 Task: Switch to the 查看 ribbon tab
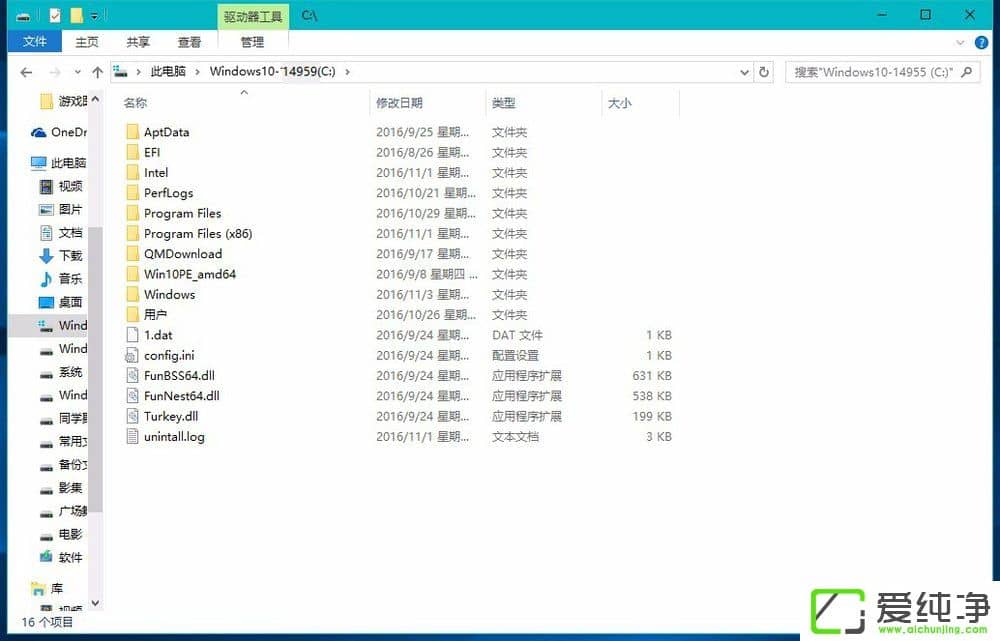click(190, 42)
